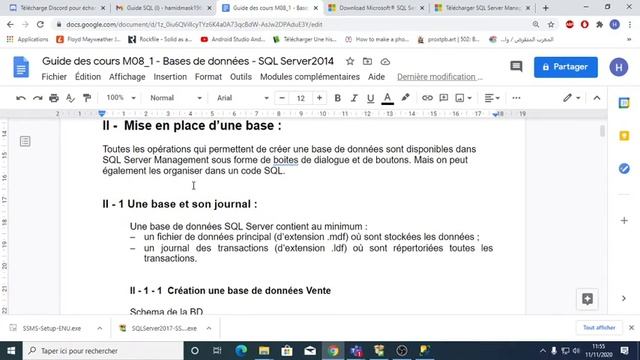Click the Explore button at bottom right
640x360 pixels.
coord(587,299)
